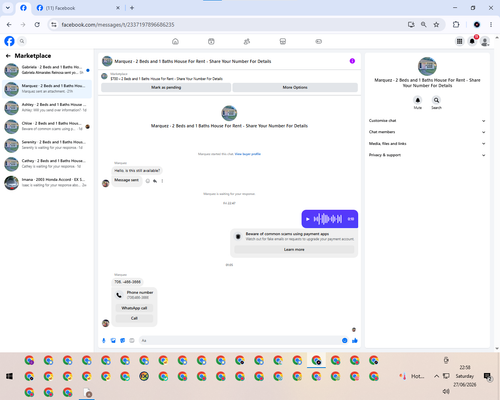Play the sent voice message
Image resolution: width=500 pixels, height=400 pixels.
(308, 219)
